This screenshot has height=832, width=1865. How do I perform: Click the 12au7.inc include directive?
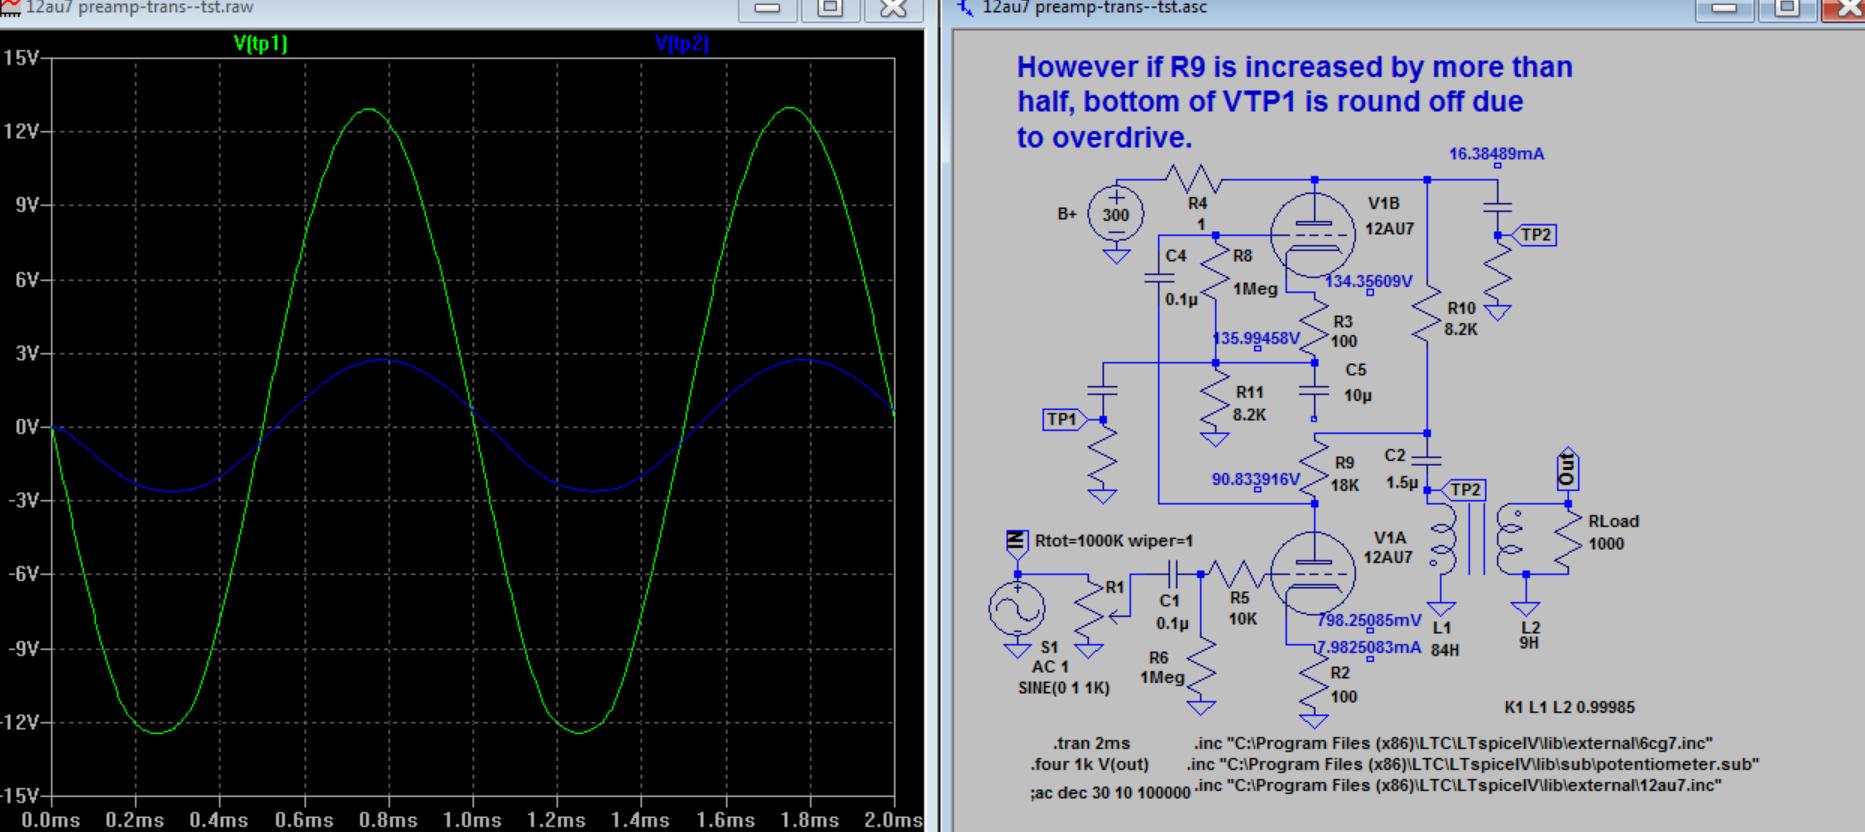point(1457,785)
